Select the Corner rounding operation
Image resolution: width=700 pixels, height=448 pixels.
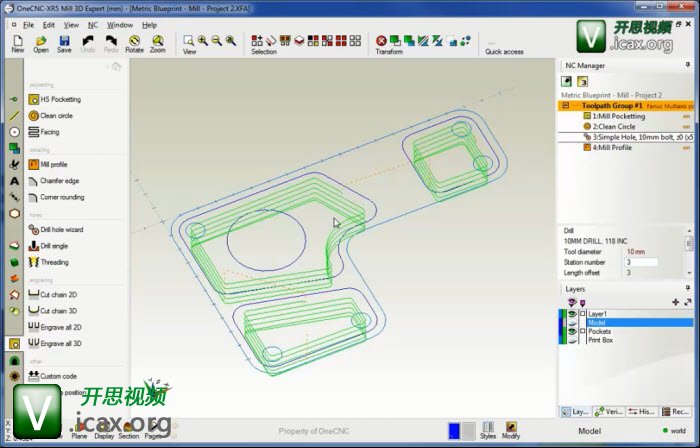pyautogui.click(x=56, y=197)
